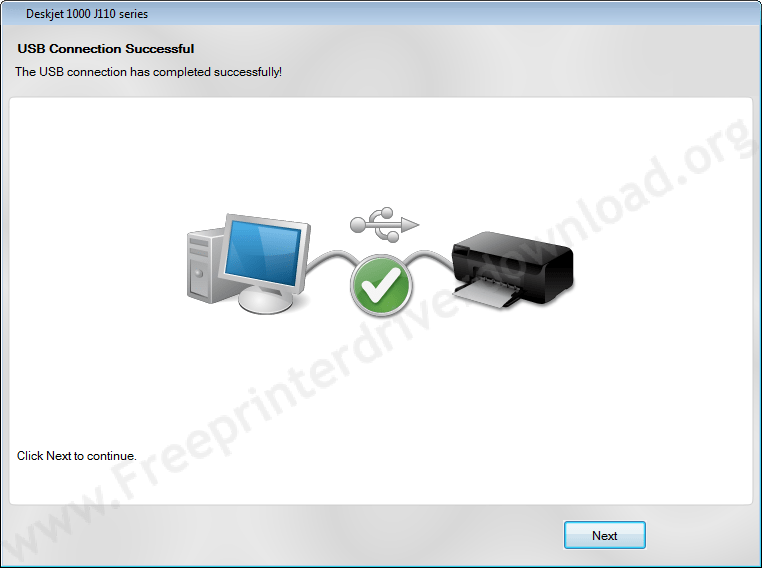Select the gray desktop tower case
This screenshot has width=762, height=568.
pyautogui.click(x=204, y=267)
